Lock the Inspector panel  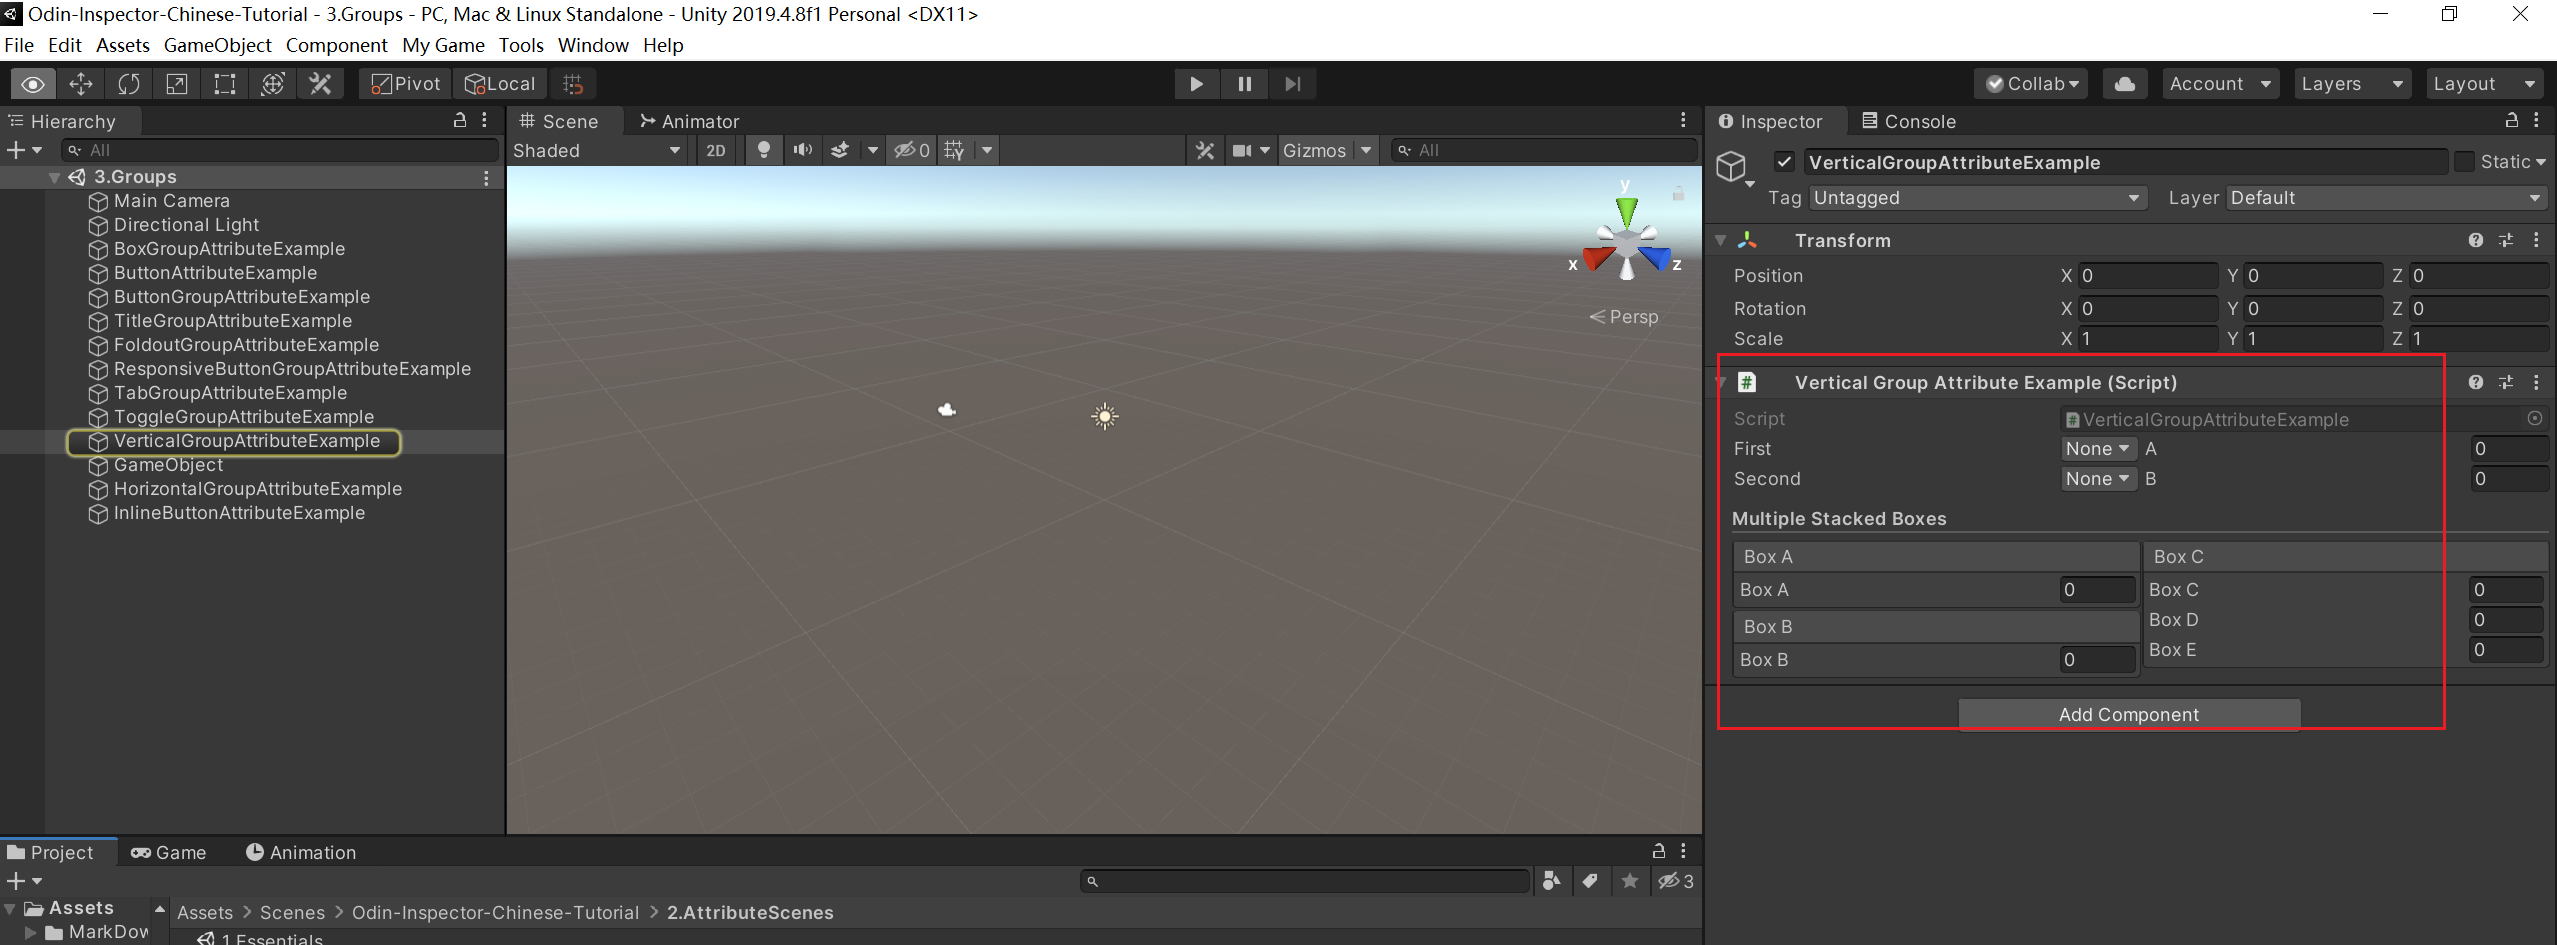click(x=2511, y=120)
